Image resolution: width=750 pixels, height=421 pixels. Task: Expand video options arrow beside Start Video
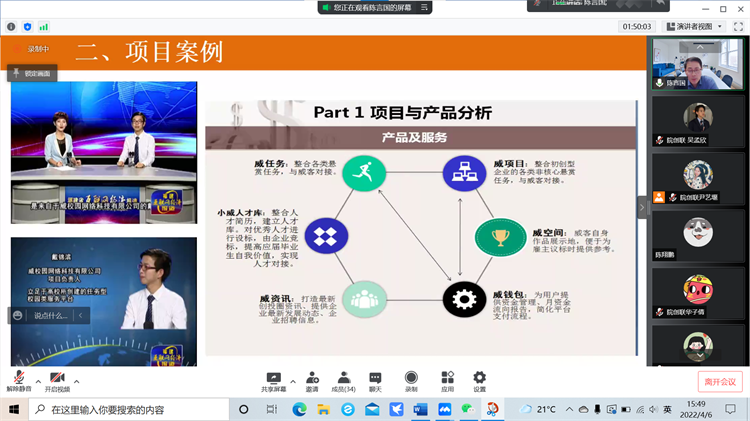pyautogui.click(x=78, y=381)
